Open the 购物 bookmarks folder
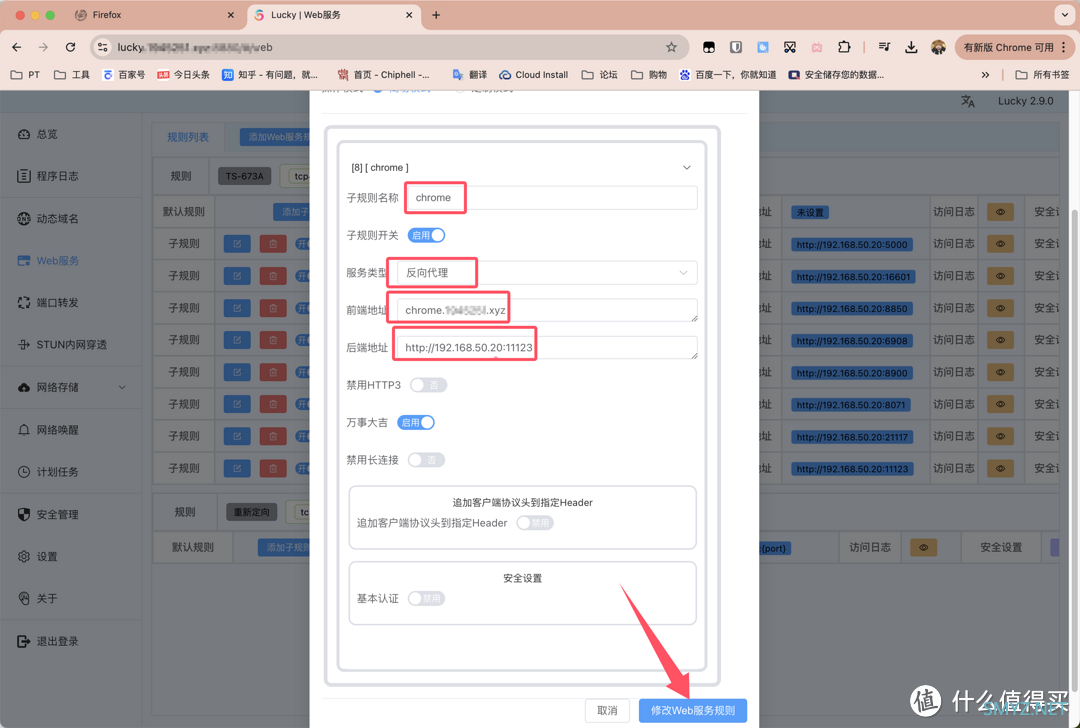The height and width of the screenshot is (728, 1080). [649, 74]
